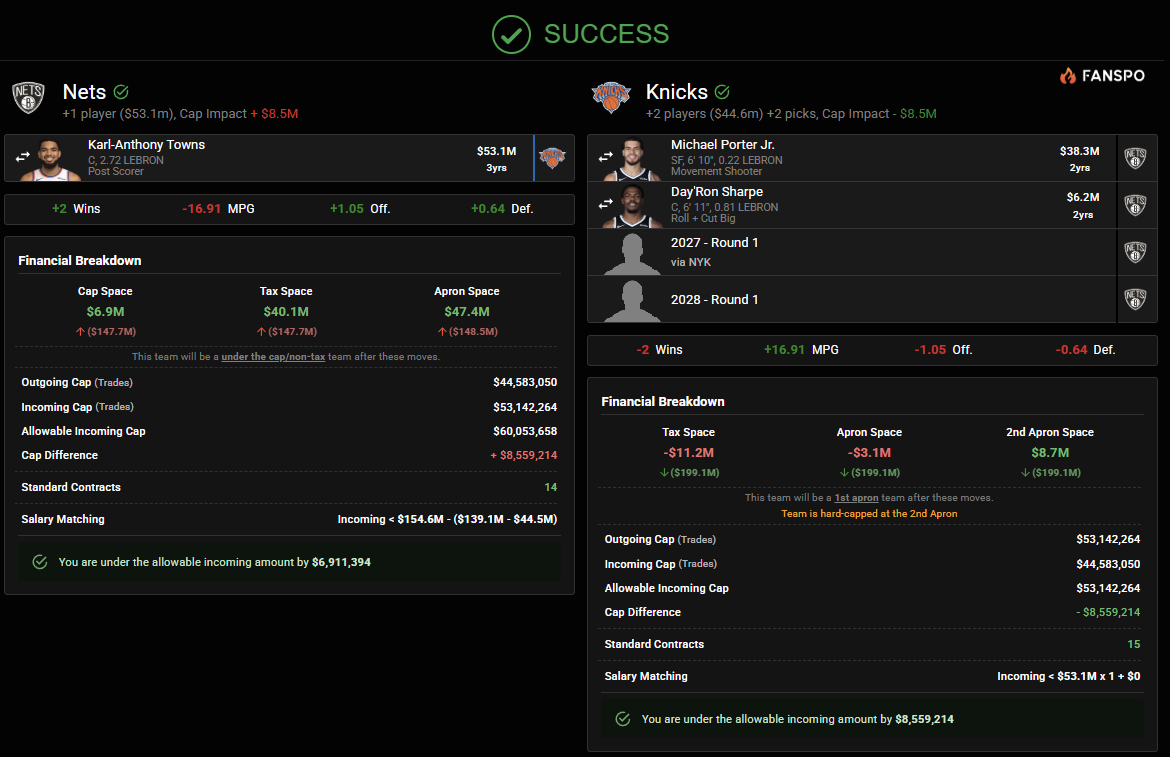Click Knicks Cap Difference - $8,559,214

click(1107, 612)
